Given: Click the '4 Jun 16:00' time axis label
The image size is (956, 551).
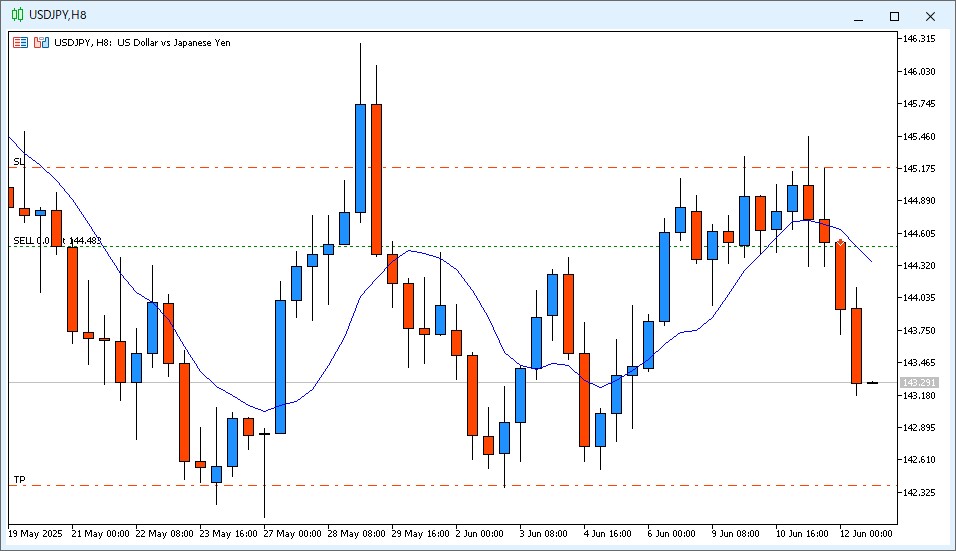Looking at the screenshot, I should 607,534.
